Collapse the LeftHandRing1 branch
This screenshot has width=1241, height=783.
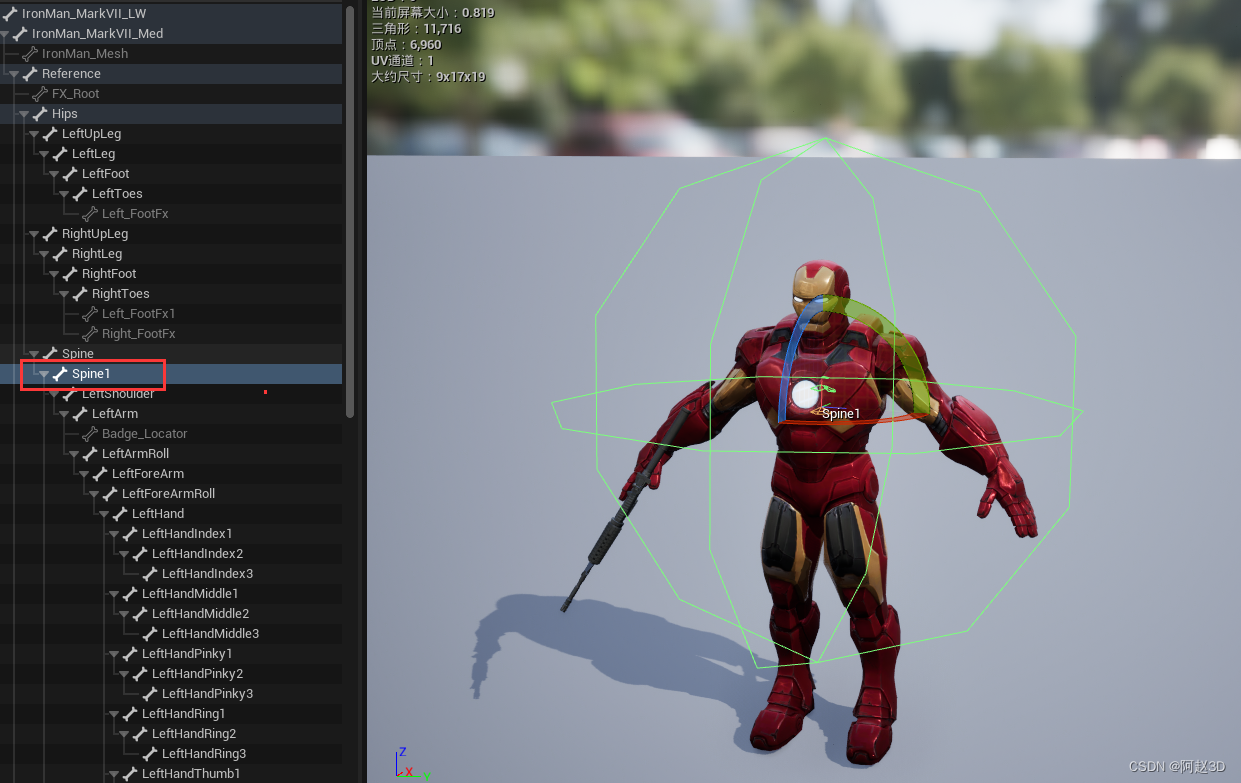[x=114, y=714]
